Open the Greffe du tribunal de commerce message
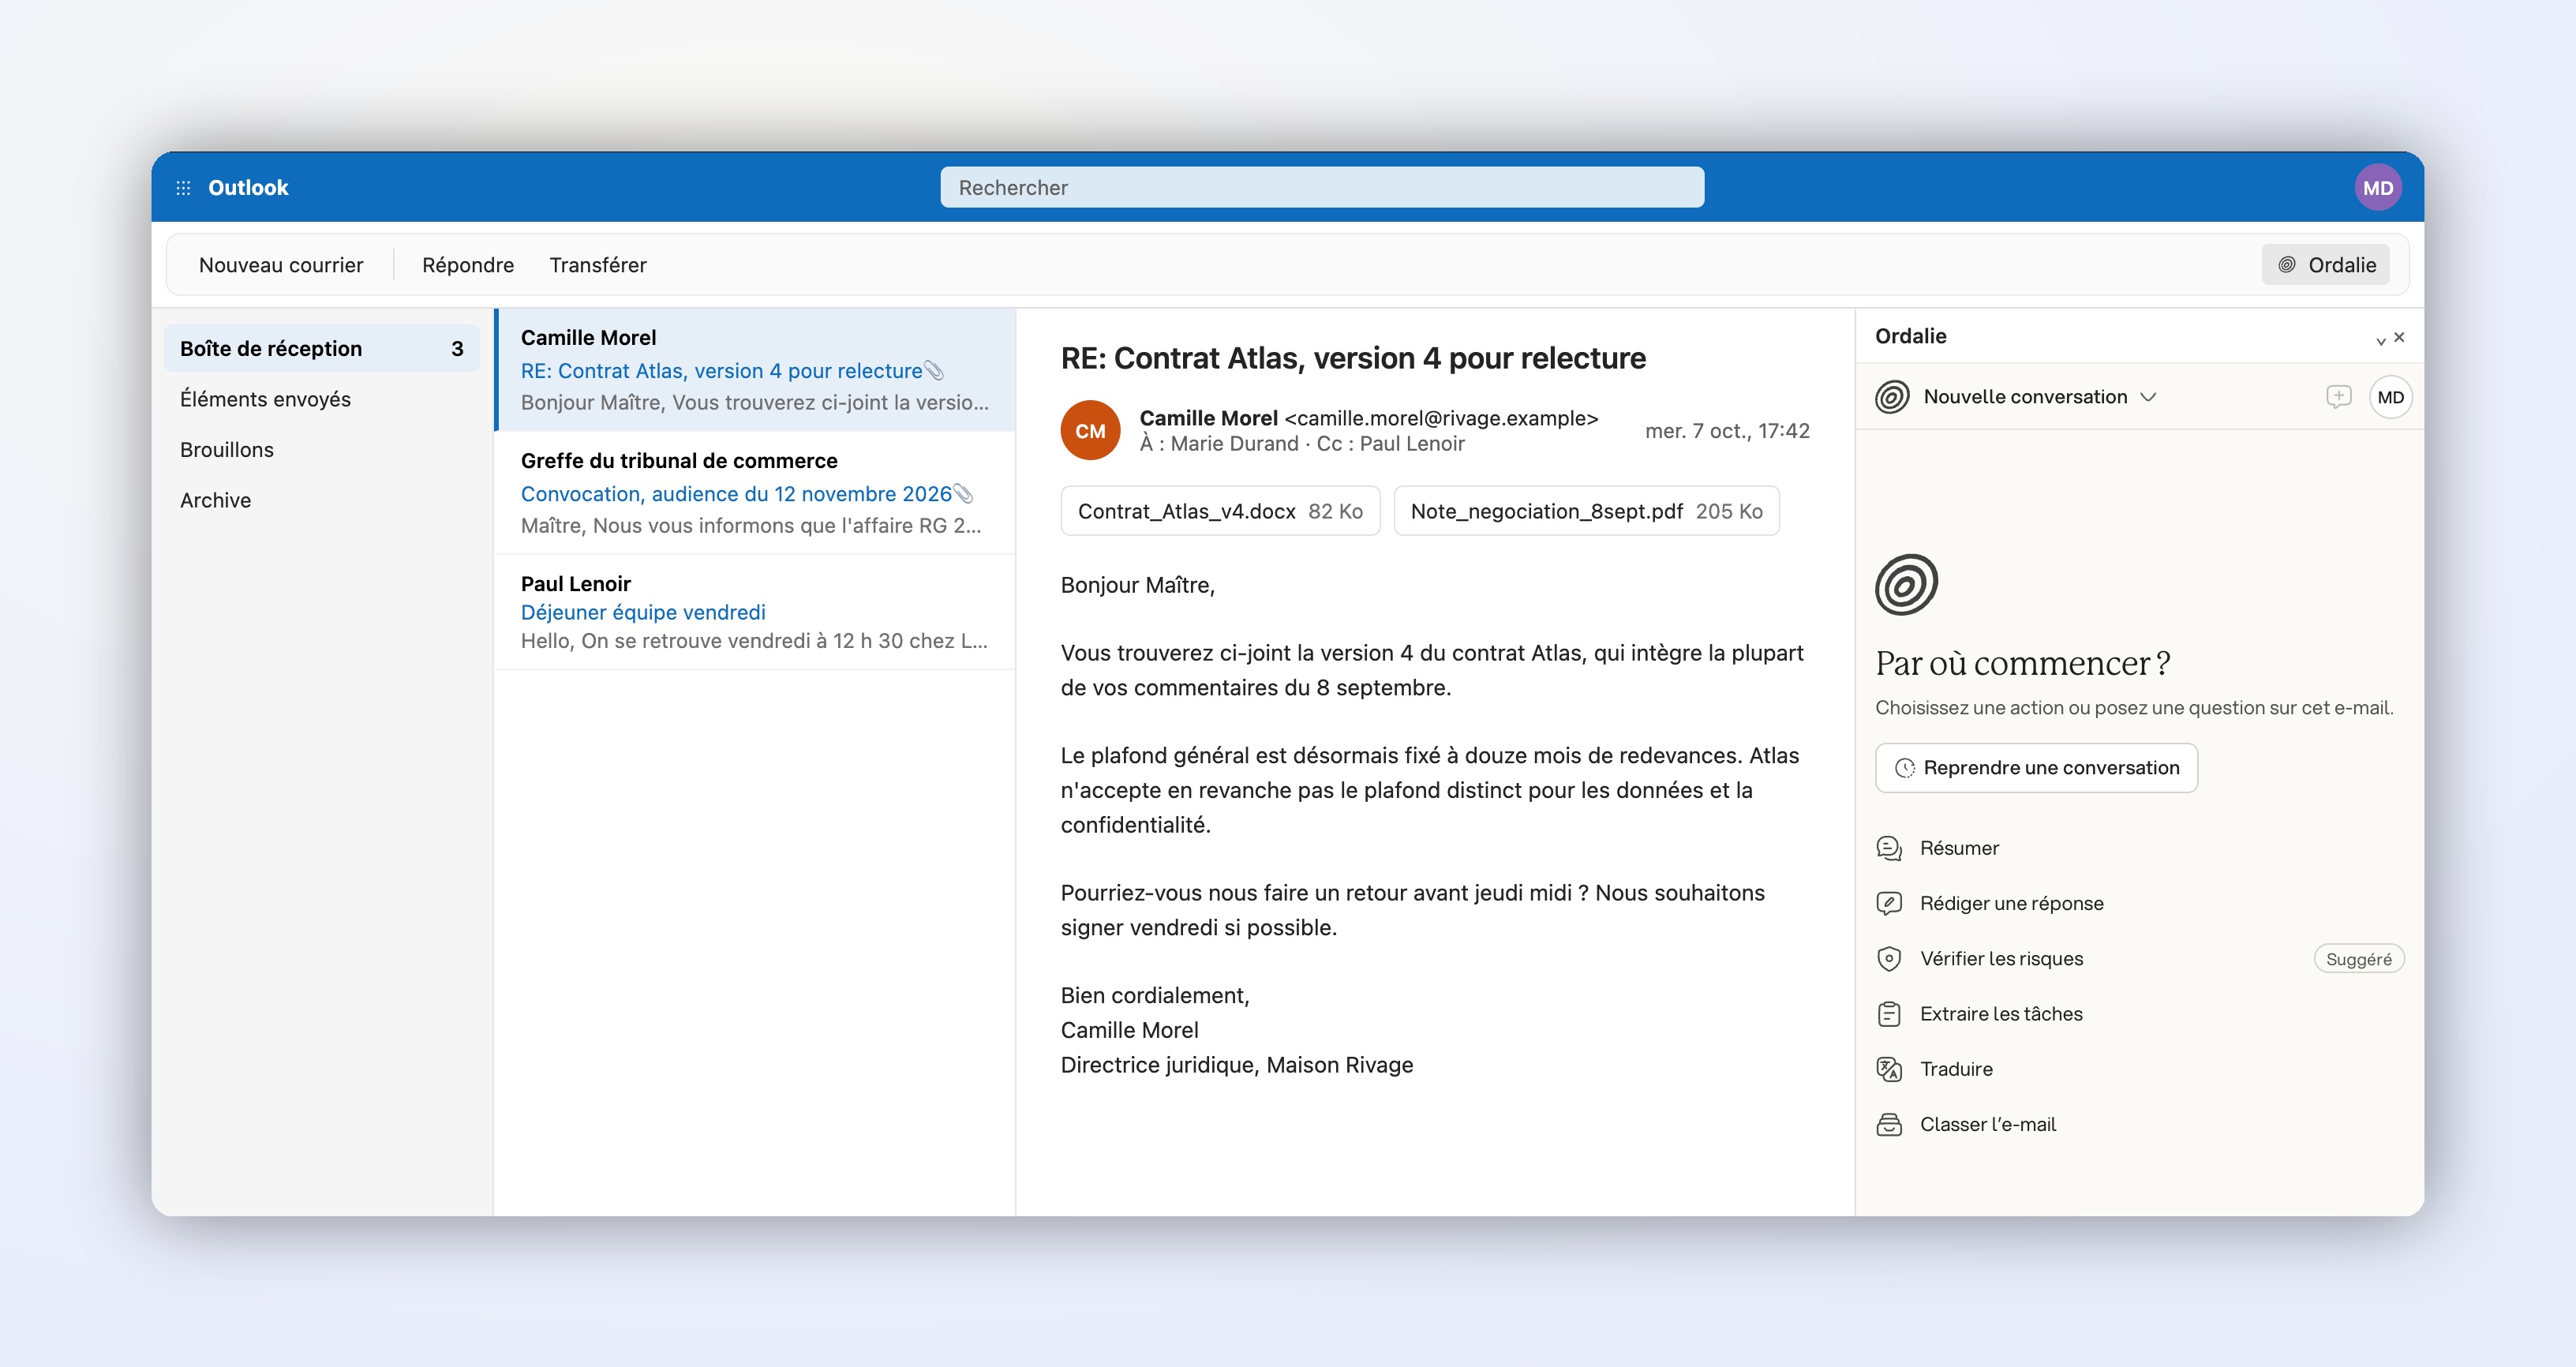2576x1367 pixels. (755, 493)
